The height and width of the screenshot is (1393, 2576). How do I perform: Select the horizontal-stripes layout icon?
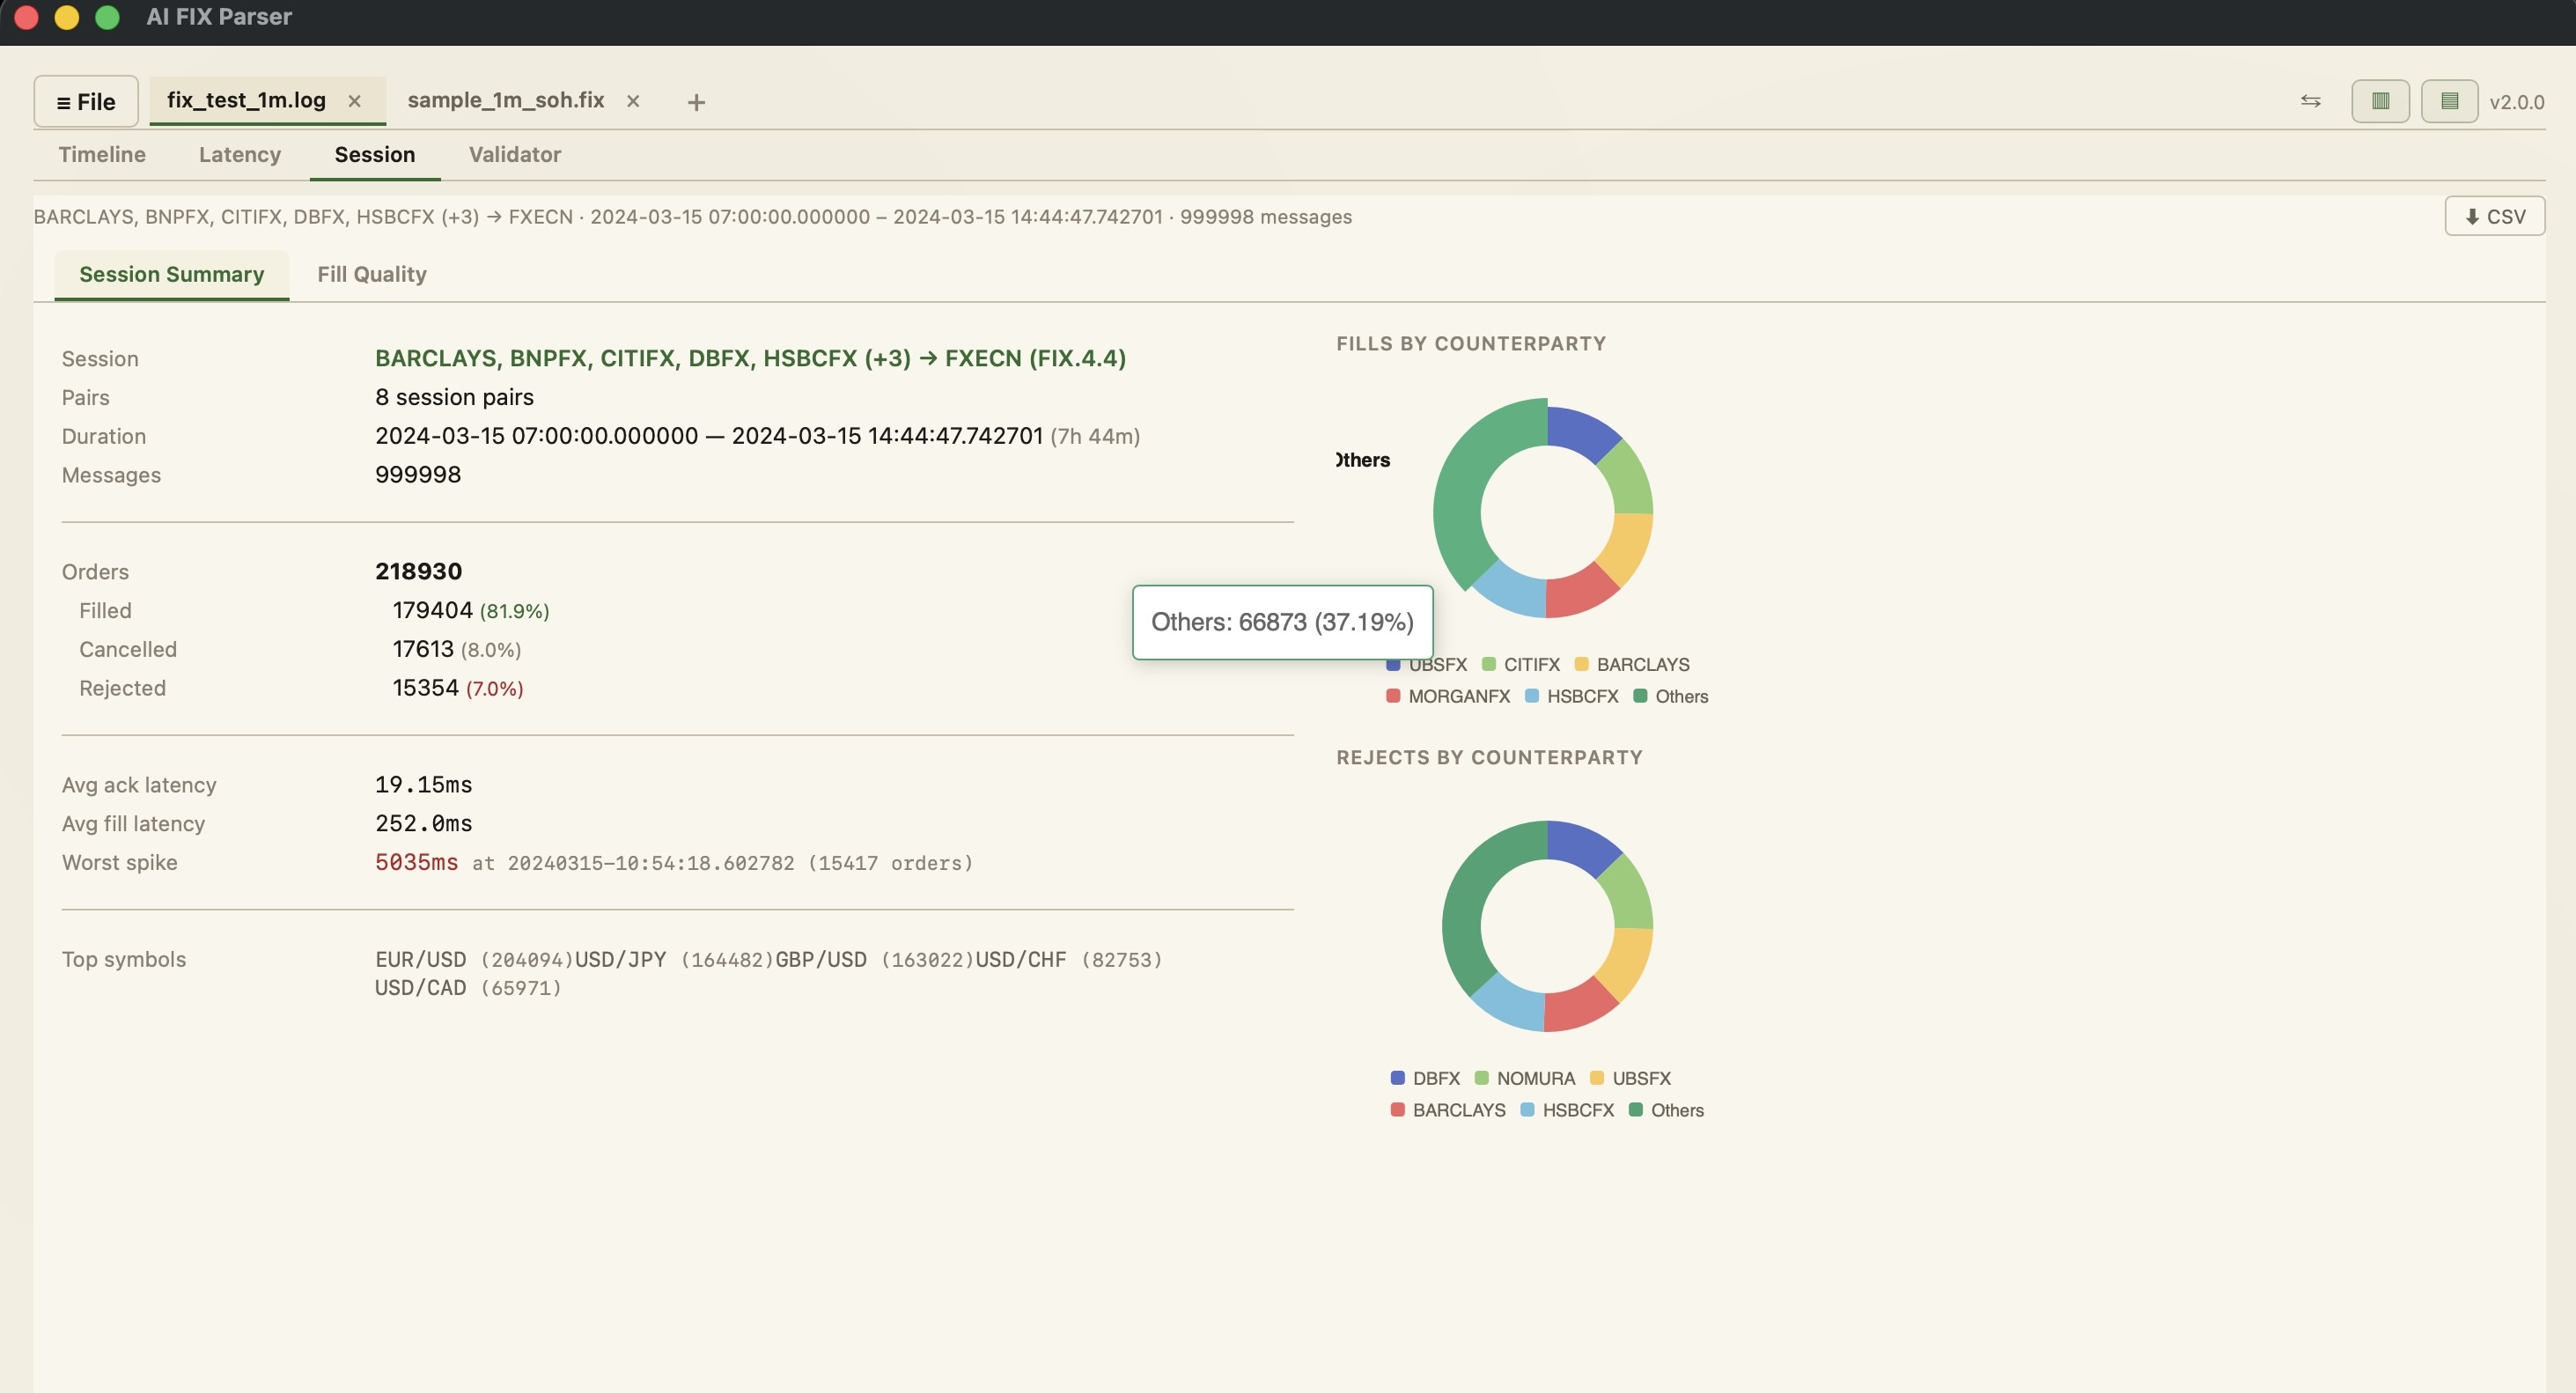point(2449,101)
